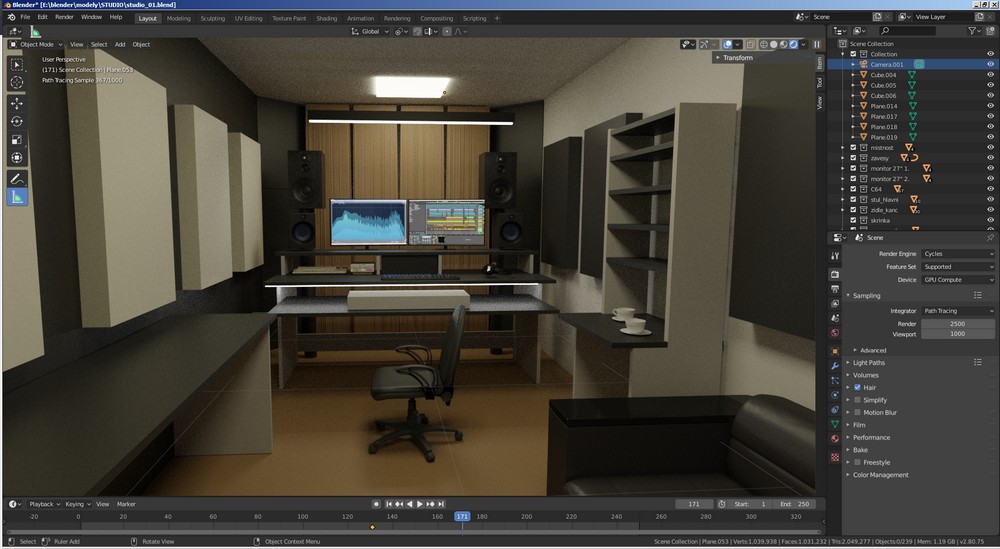Pick the 3D Cursor tool
This screenshot has height=549, width=1000.
click(17, 82)
